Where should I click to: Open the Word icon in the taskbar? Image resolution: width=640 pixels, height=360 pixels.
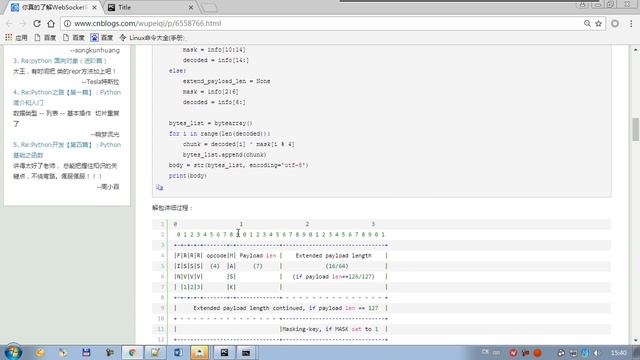[178, 353]
